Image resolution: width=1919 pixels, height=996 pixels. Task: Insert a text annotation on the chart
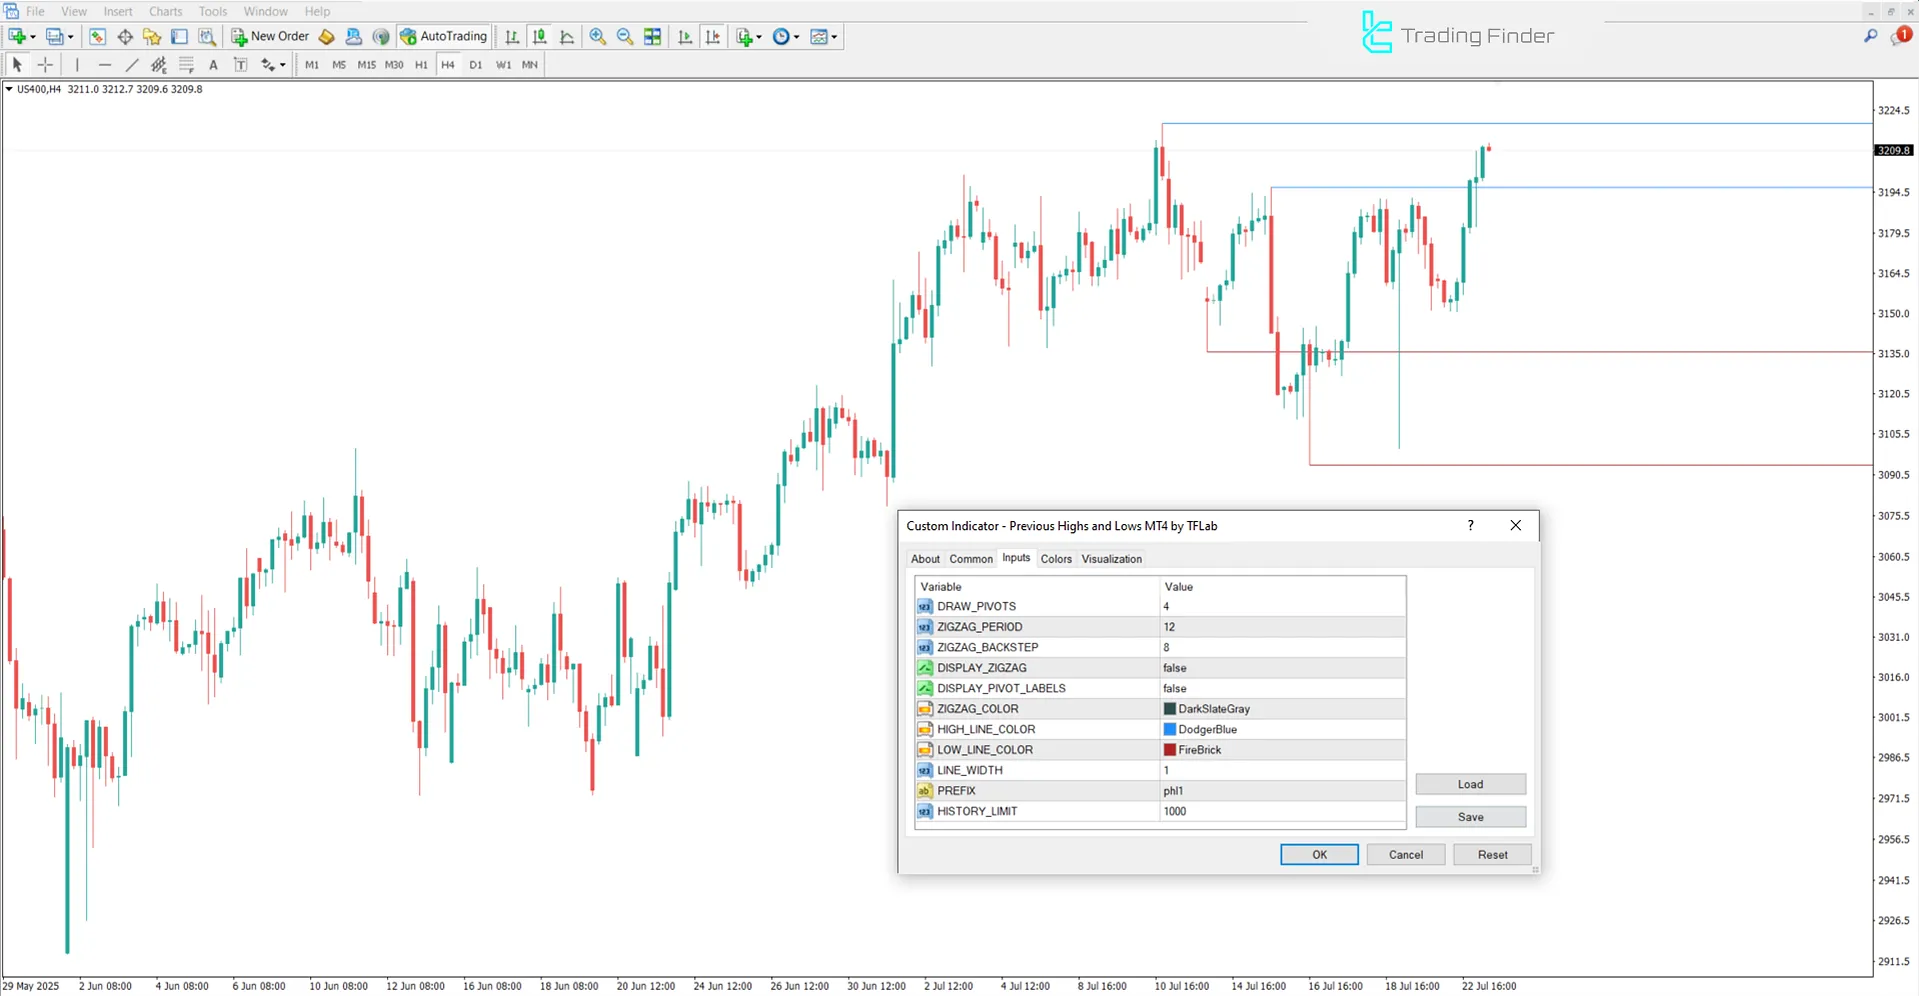pos(213,64)
